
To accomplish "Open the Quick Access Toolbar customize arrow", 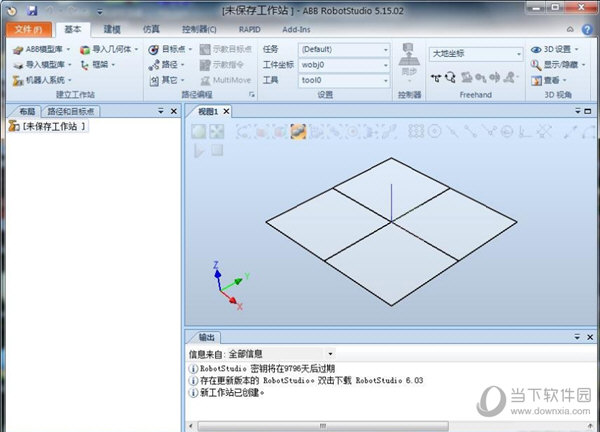I will click(x=100, y=12).
